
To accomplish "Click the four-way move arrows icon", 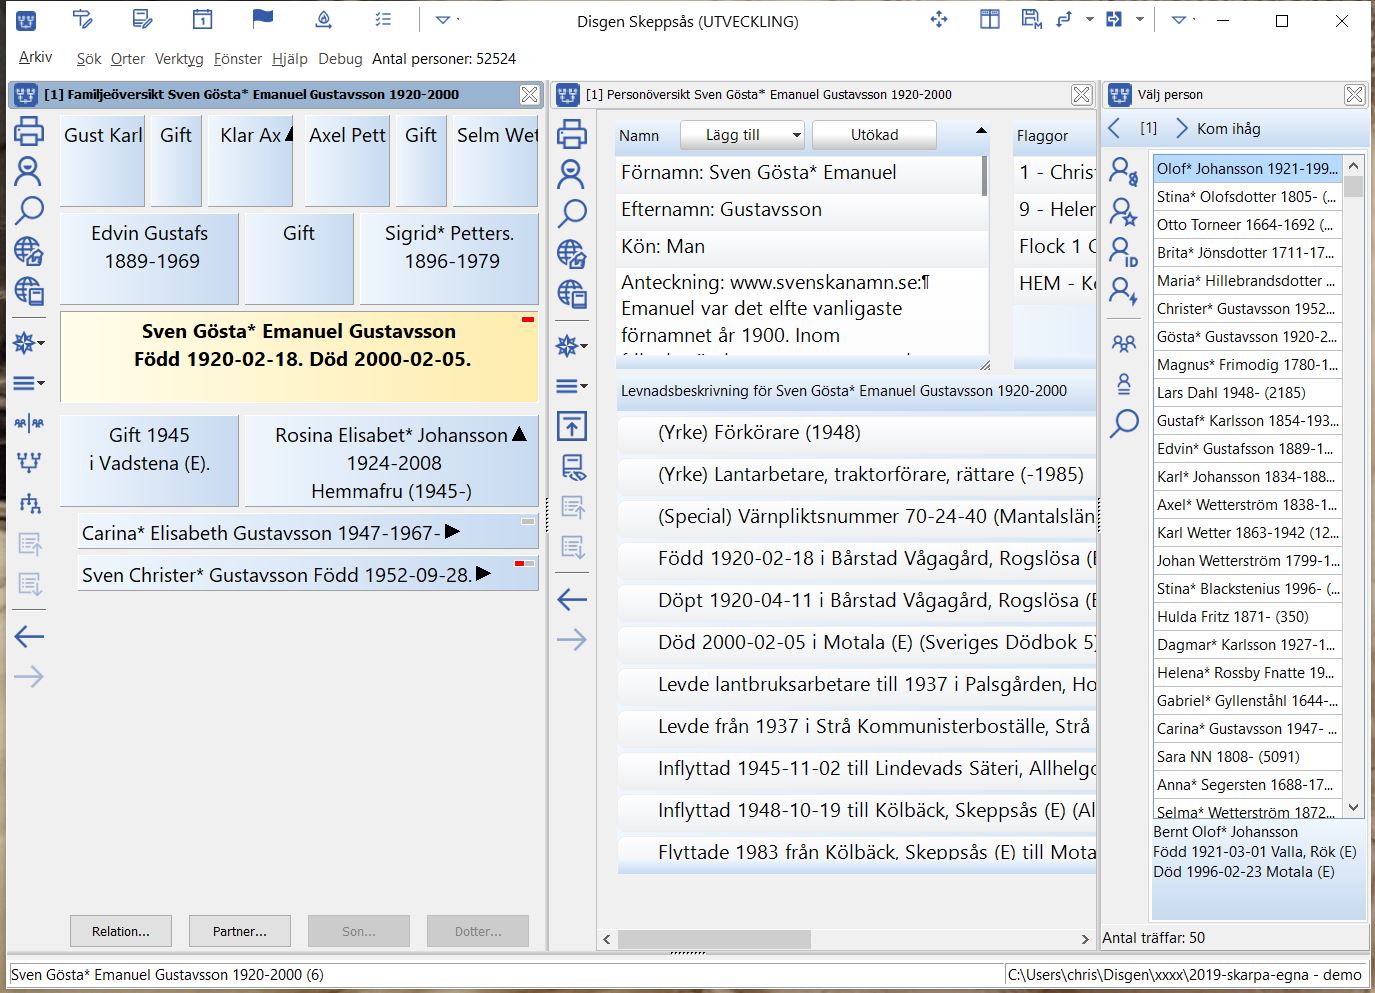I will click(939, 18).
